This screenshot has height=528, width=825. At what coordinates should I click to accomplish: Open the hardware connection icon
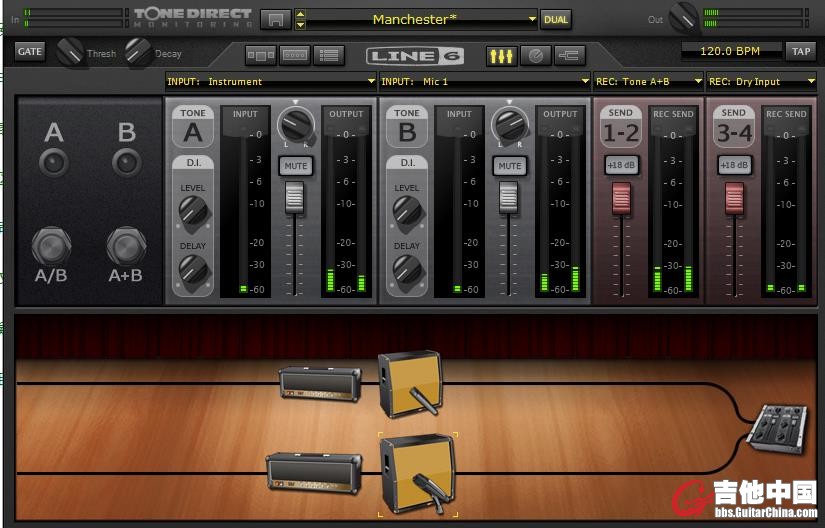[570, 56]
